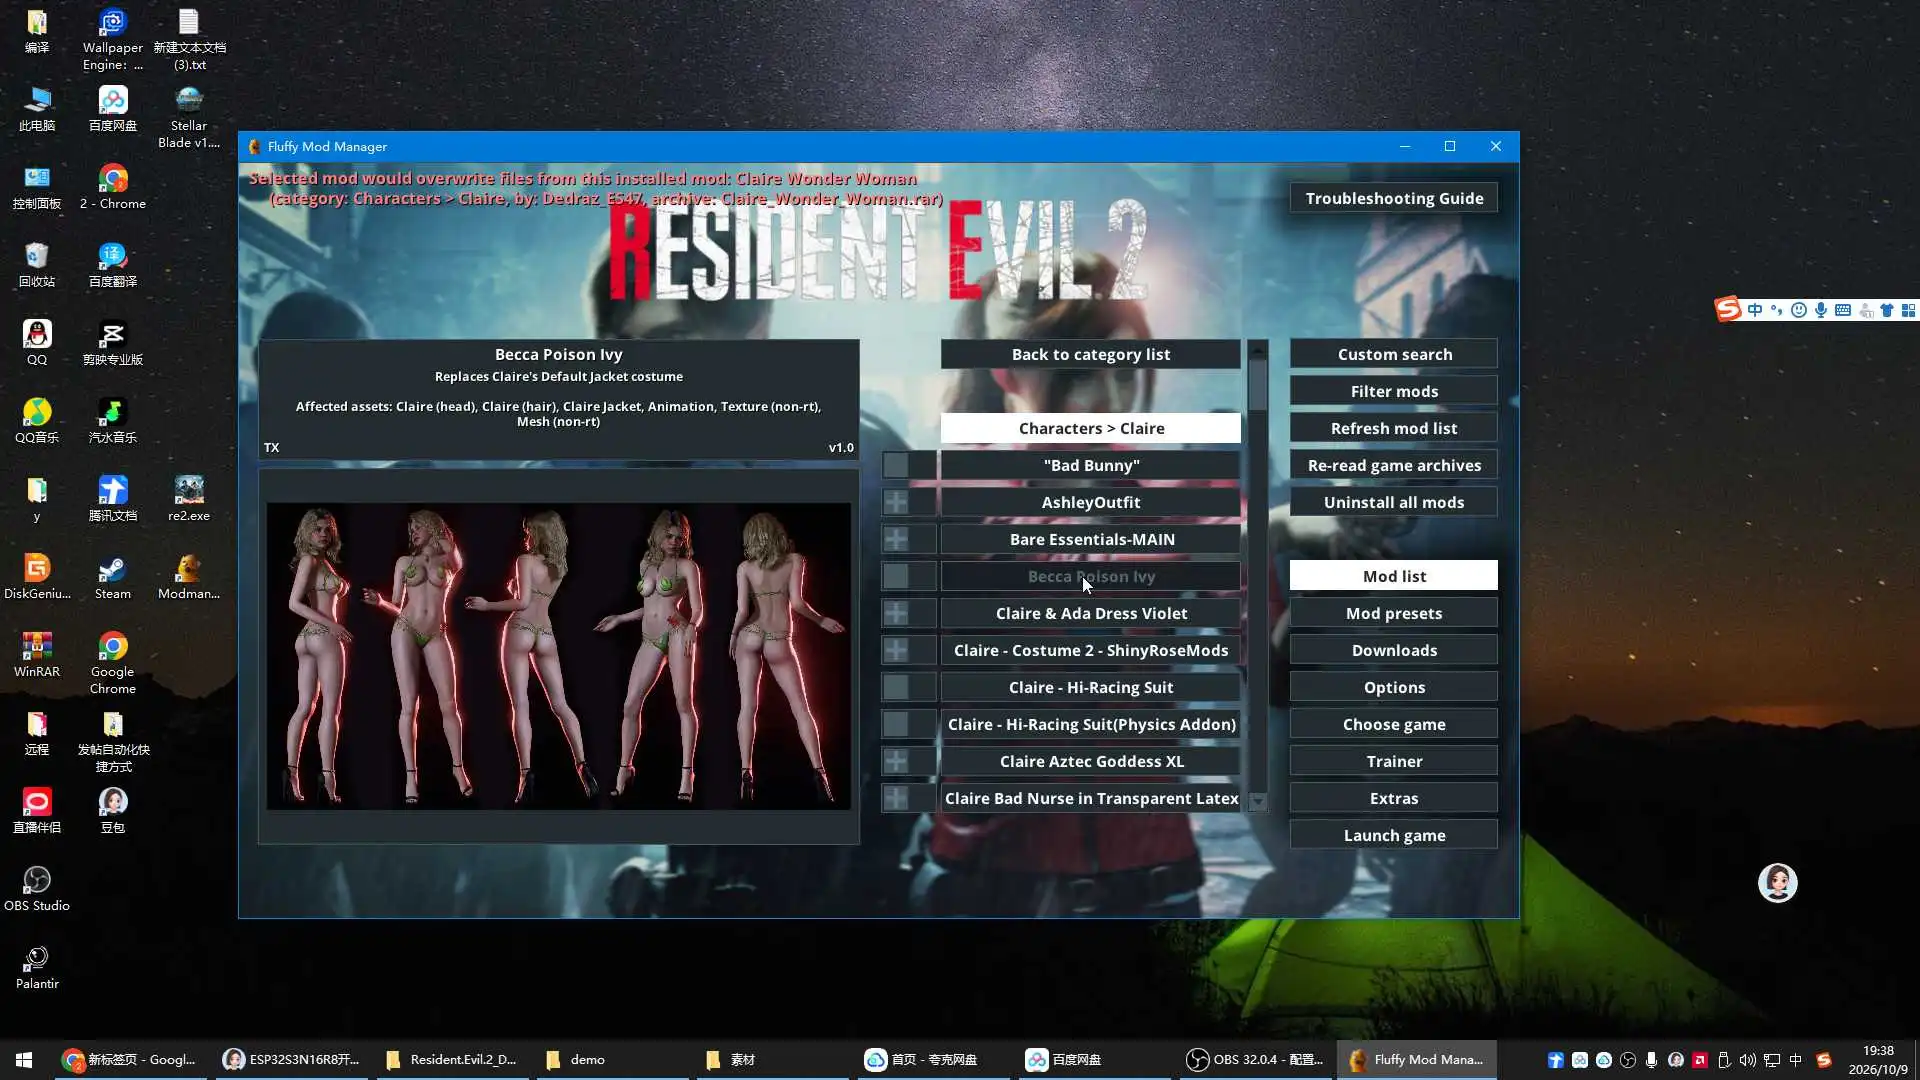Open the WinRAR desktop icon
1920x1080 pixels.
click(37, 656)
